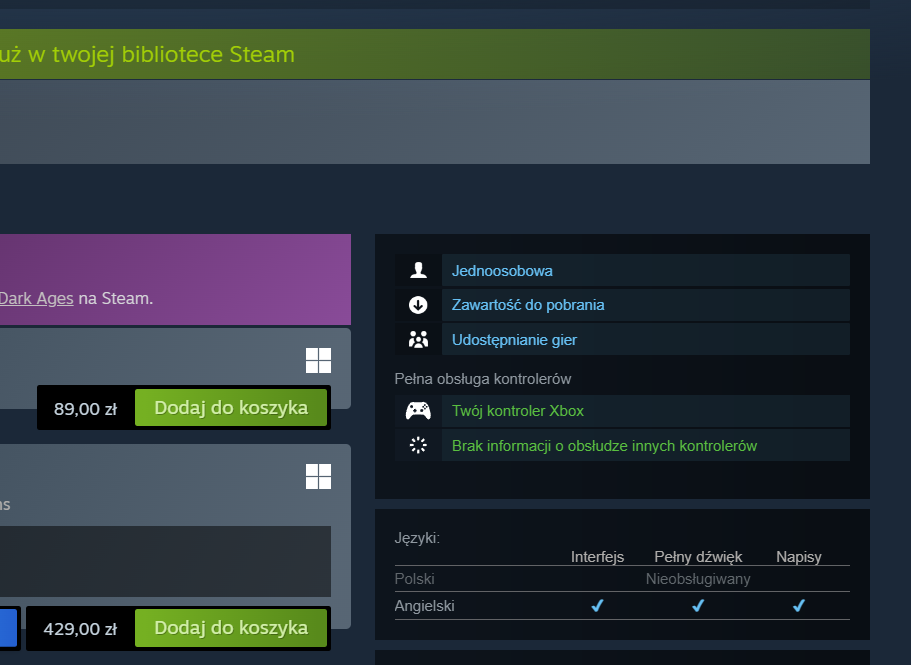Click the dark content box in bundle card

point(166,561)
